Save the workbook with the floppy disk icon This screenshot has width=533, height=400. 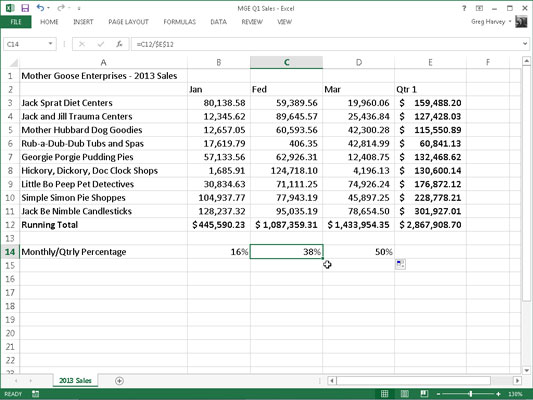click(x=25, y=8)
